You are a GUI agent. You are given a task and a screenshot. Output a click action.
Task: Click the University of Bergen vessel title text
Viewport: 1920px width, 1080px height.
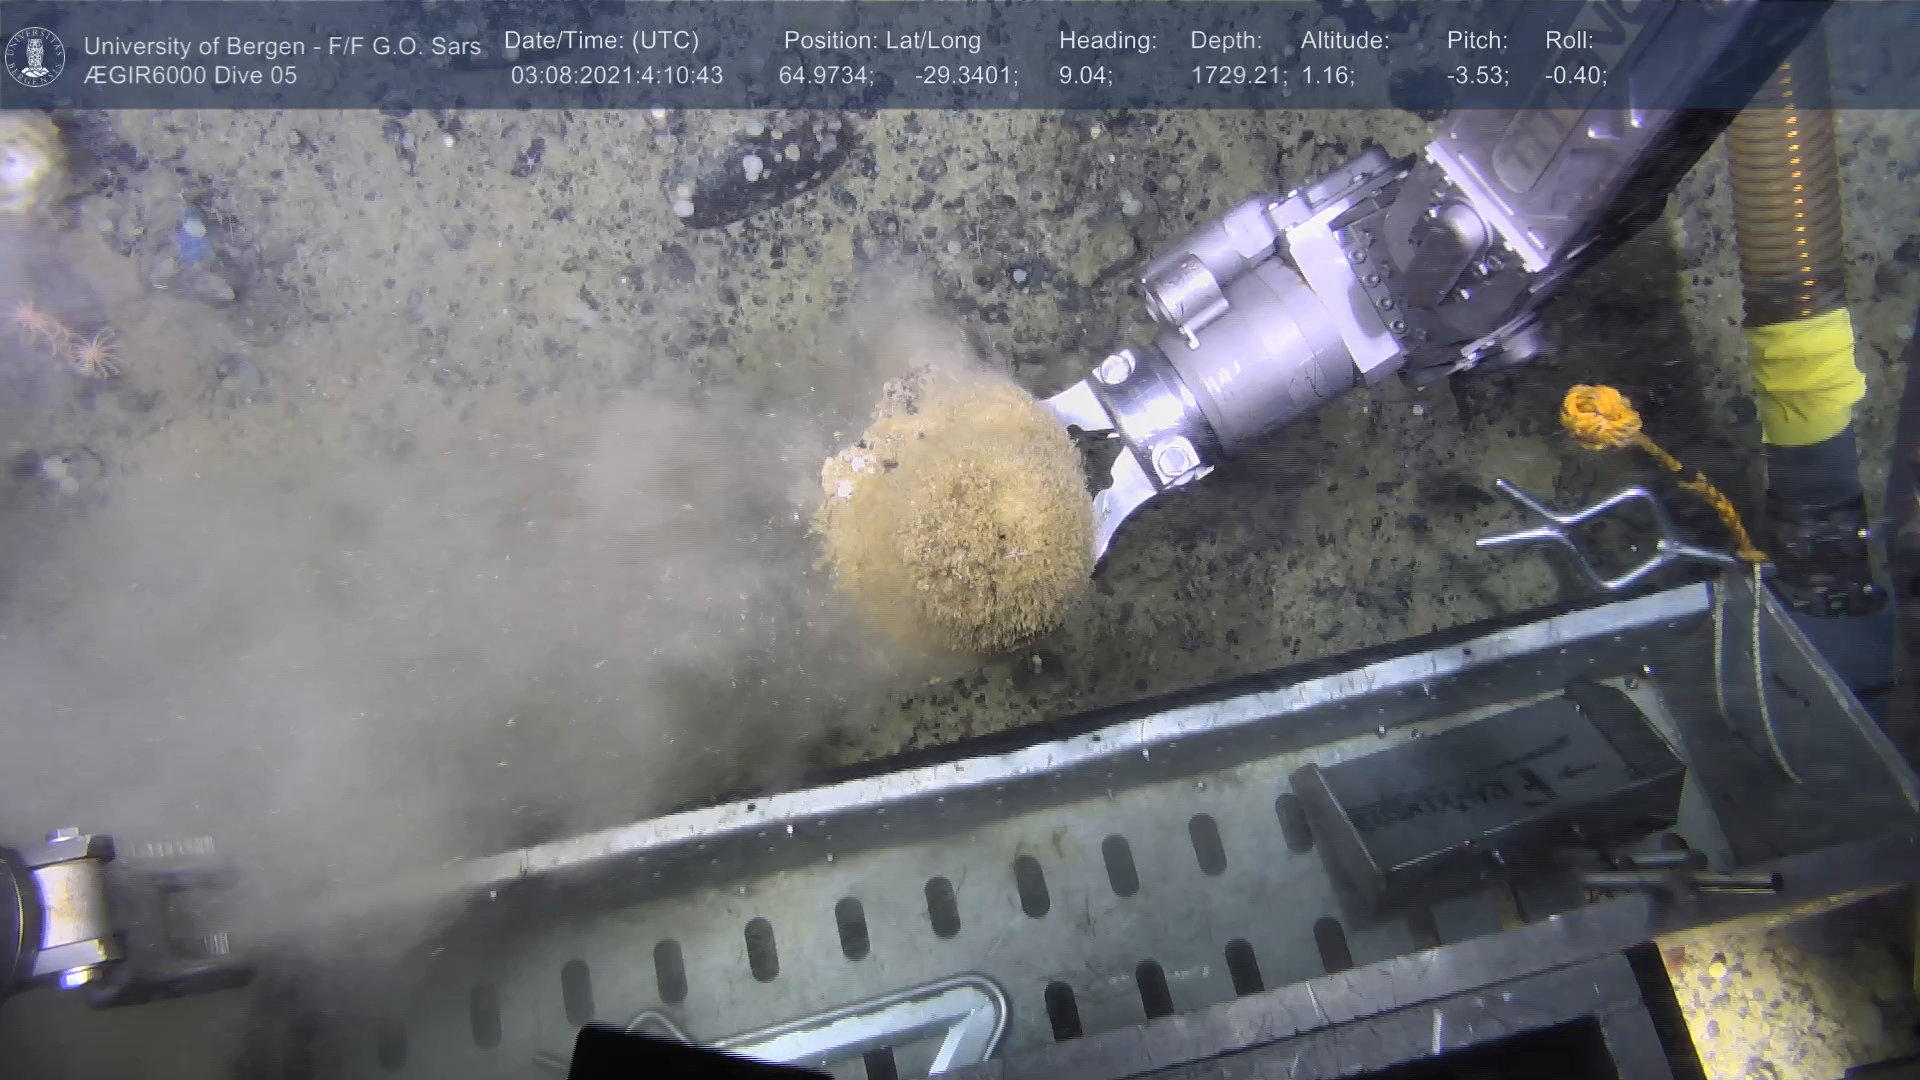282,46
